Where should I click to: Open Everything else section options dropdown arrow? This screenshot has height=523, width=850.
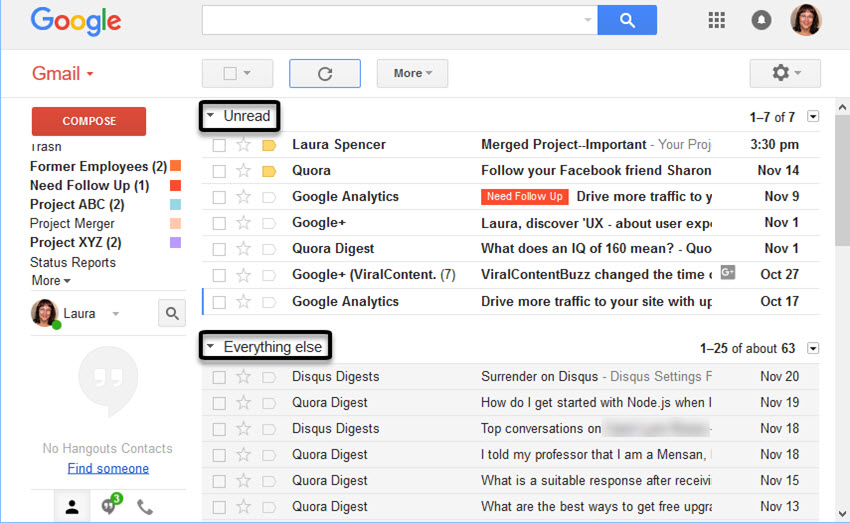pyautogui.click(x=813, y=348)
